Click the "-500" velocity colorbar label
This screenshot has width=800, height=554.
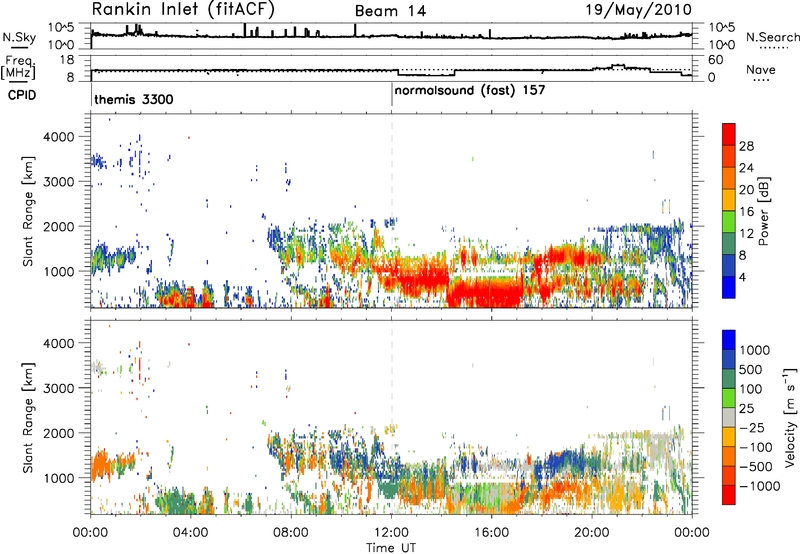(x=756, y=467)
